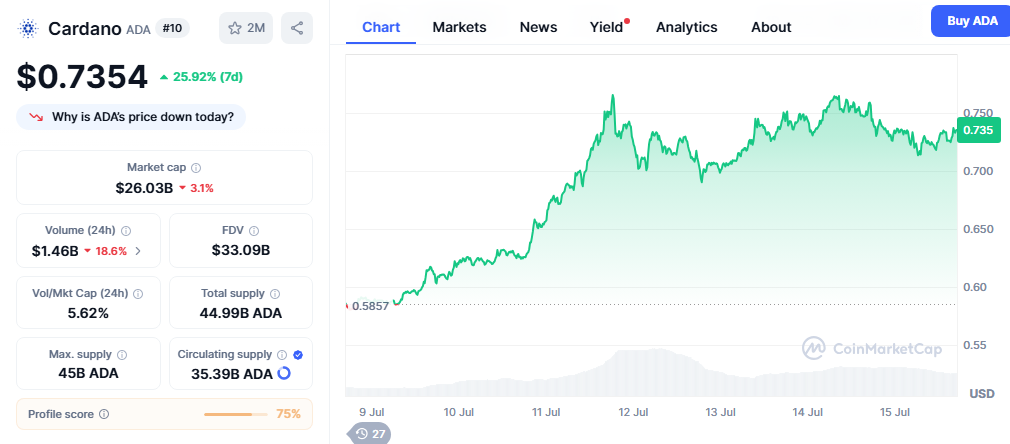Open the chart events counter showing 27
The image size is (1010, 444).
369,434
